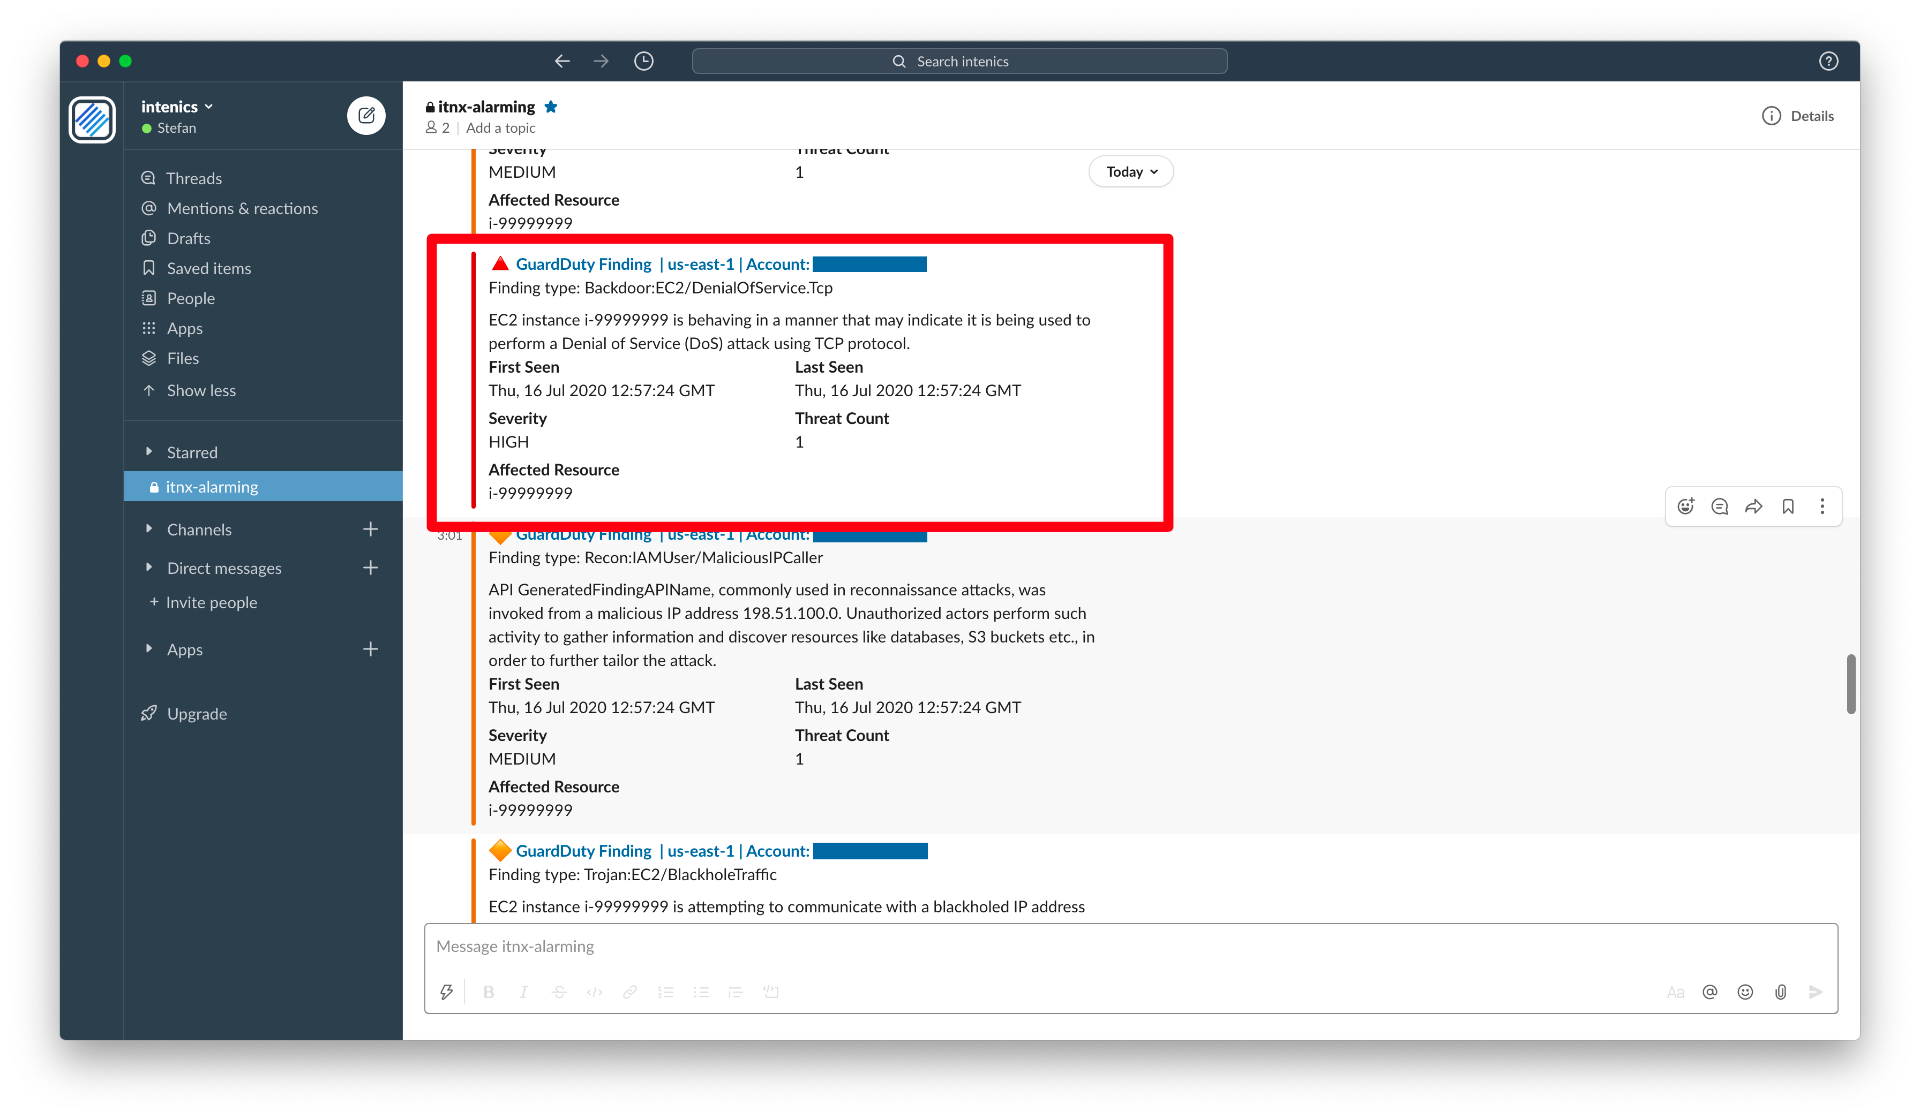Screen dimensions: 1920x1119
Task: Click the compose new message icon
Action: (x=366, y=116)
